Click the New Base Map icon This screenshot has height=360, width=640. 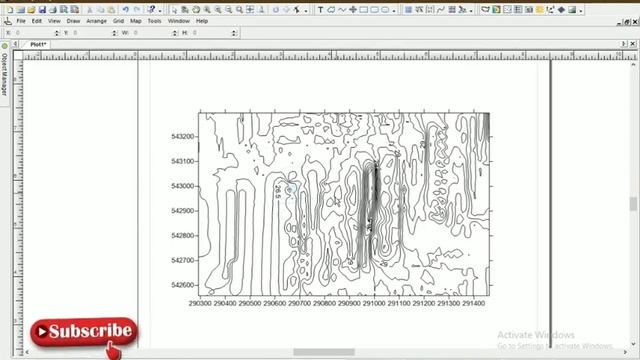click(x=485, y=9)
